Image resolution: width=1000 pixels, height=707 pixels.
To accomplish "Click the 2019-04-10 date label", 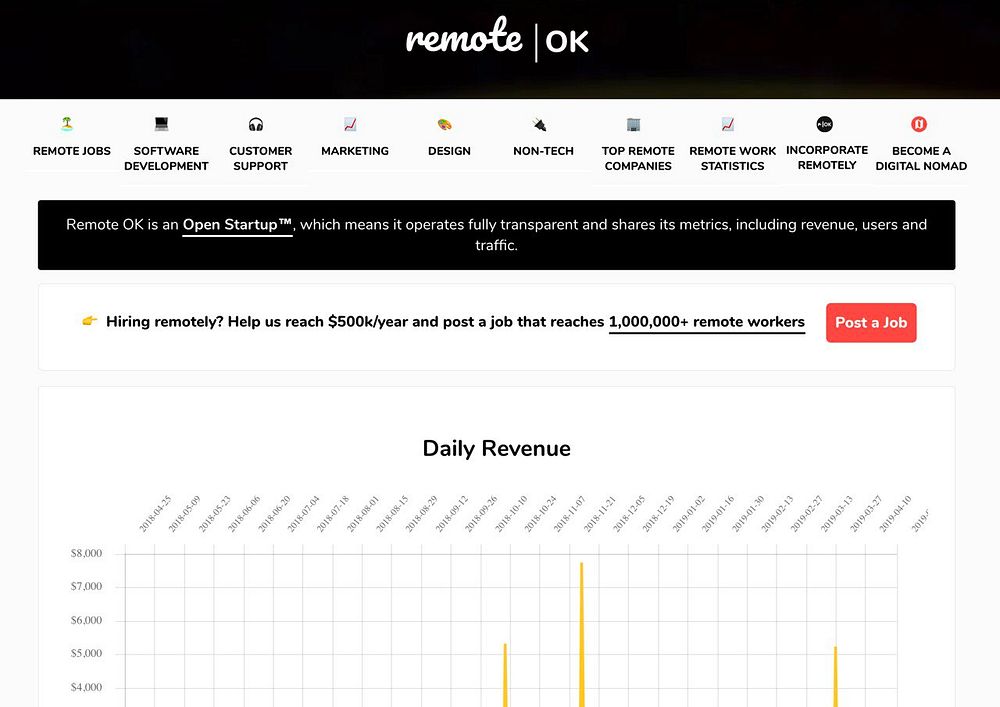I will [x=895, y=514].
